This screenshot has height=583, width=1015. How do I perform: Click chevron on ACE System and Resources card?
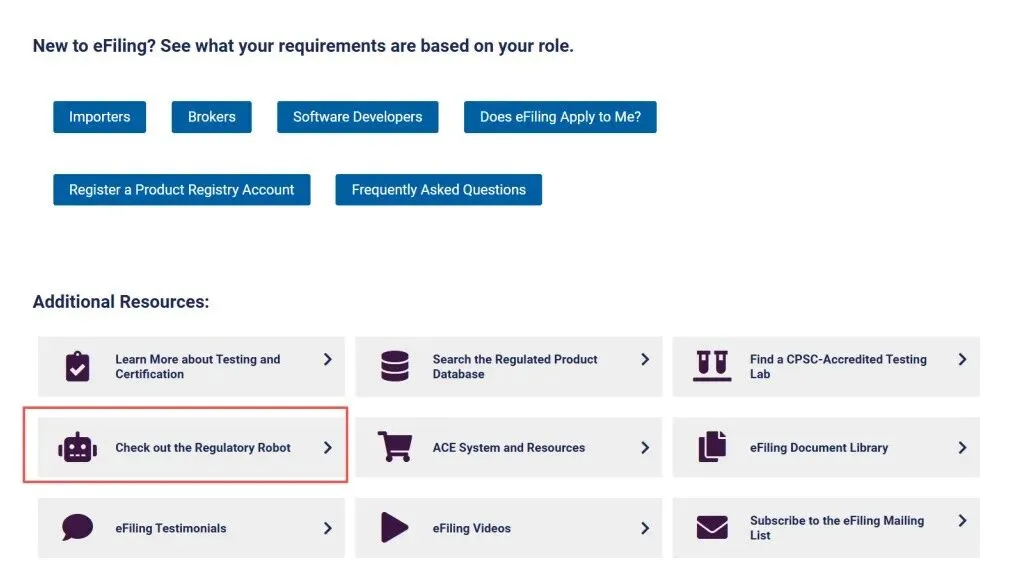click(x=645, y=448)
